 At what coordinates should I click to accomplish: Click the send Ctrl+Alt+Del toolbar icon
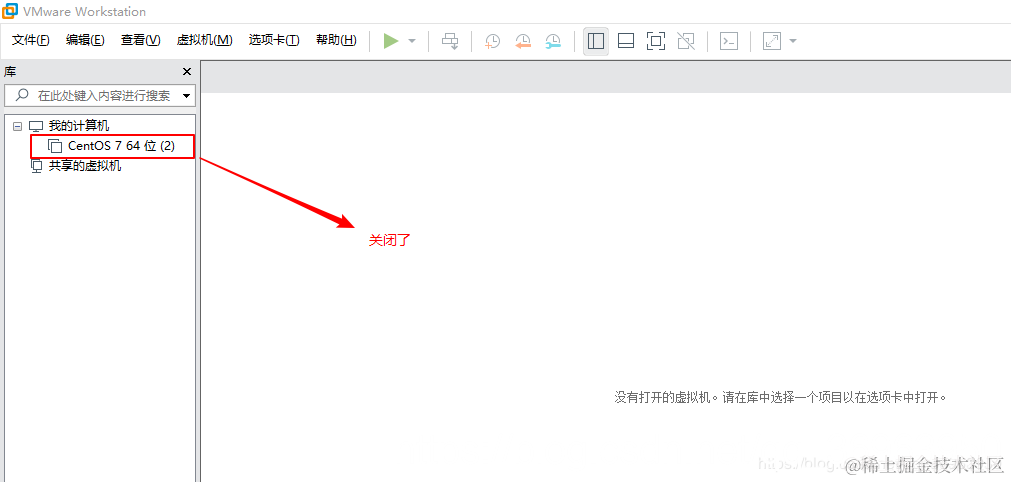450,41
